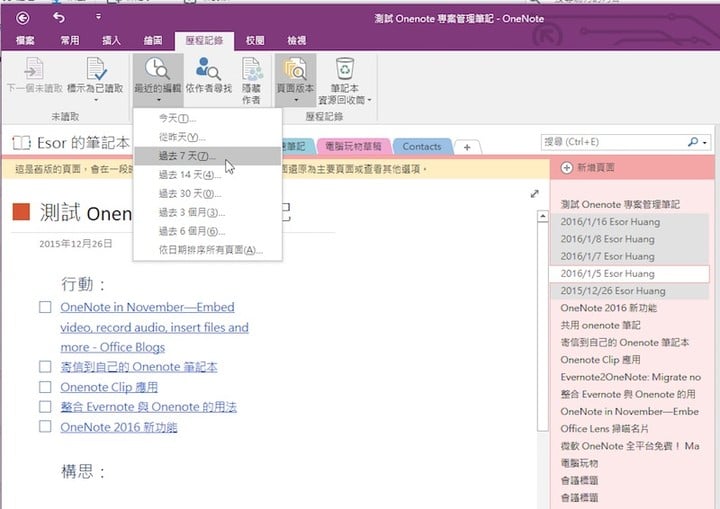Switch to the 插入 ribbon tab

(x=111, y=41)
